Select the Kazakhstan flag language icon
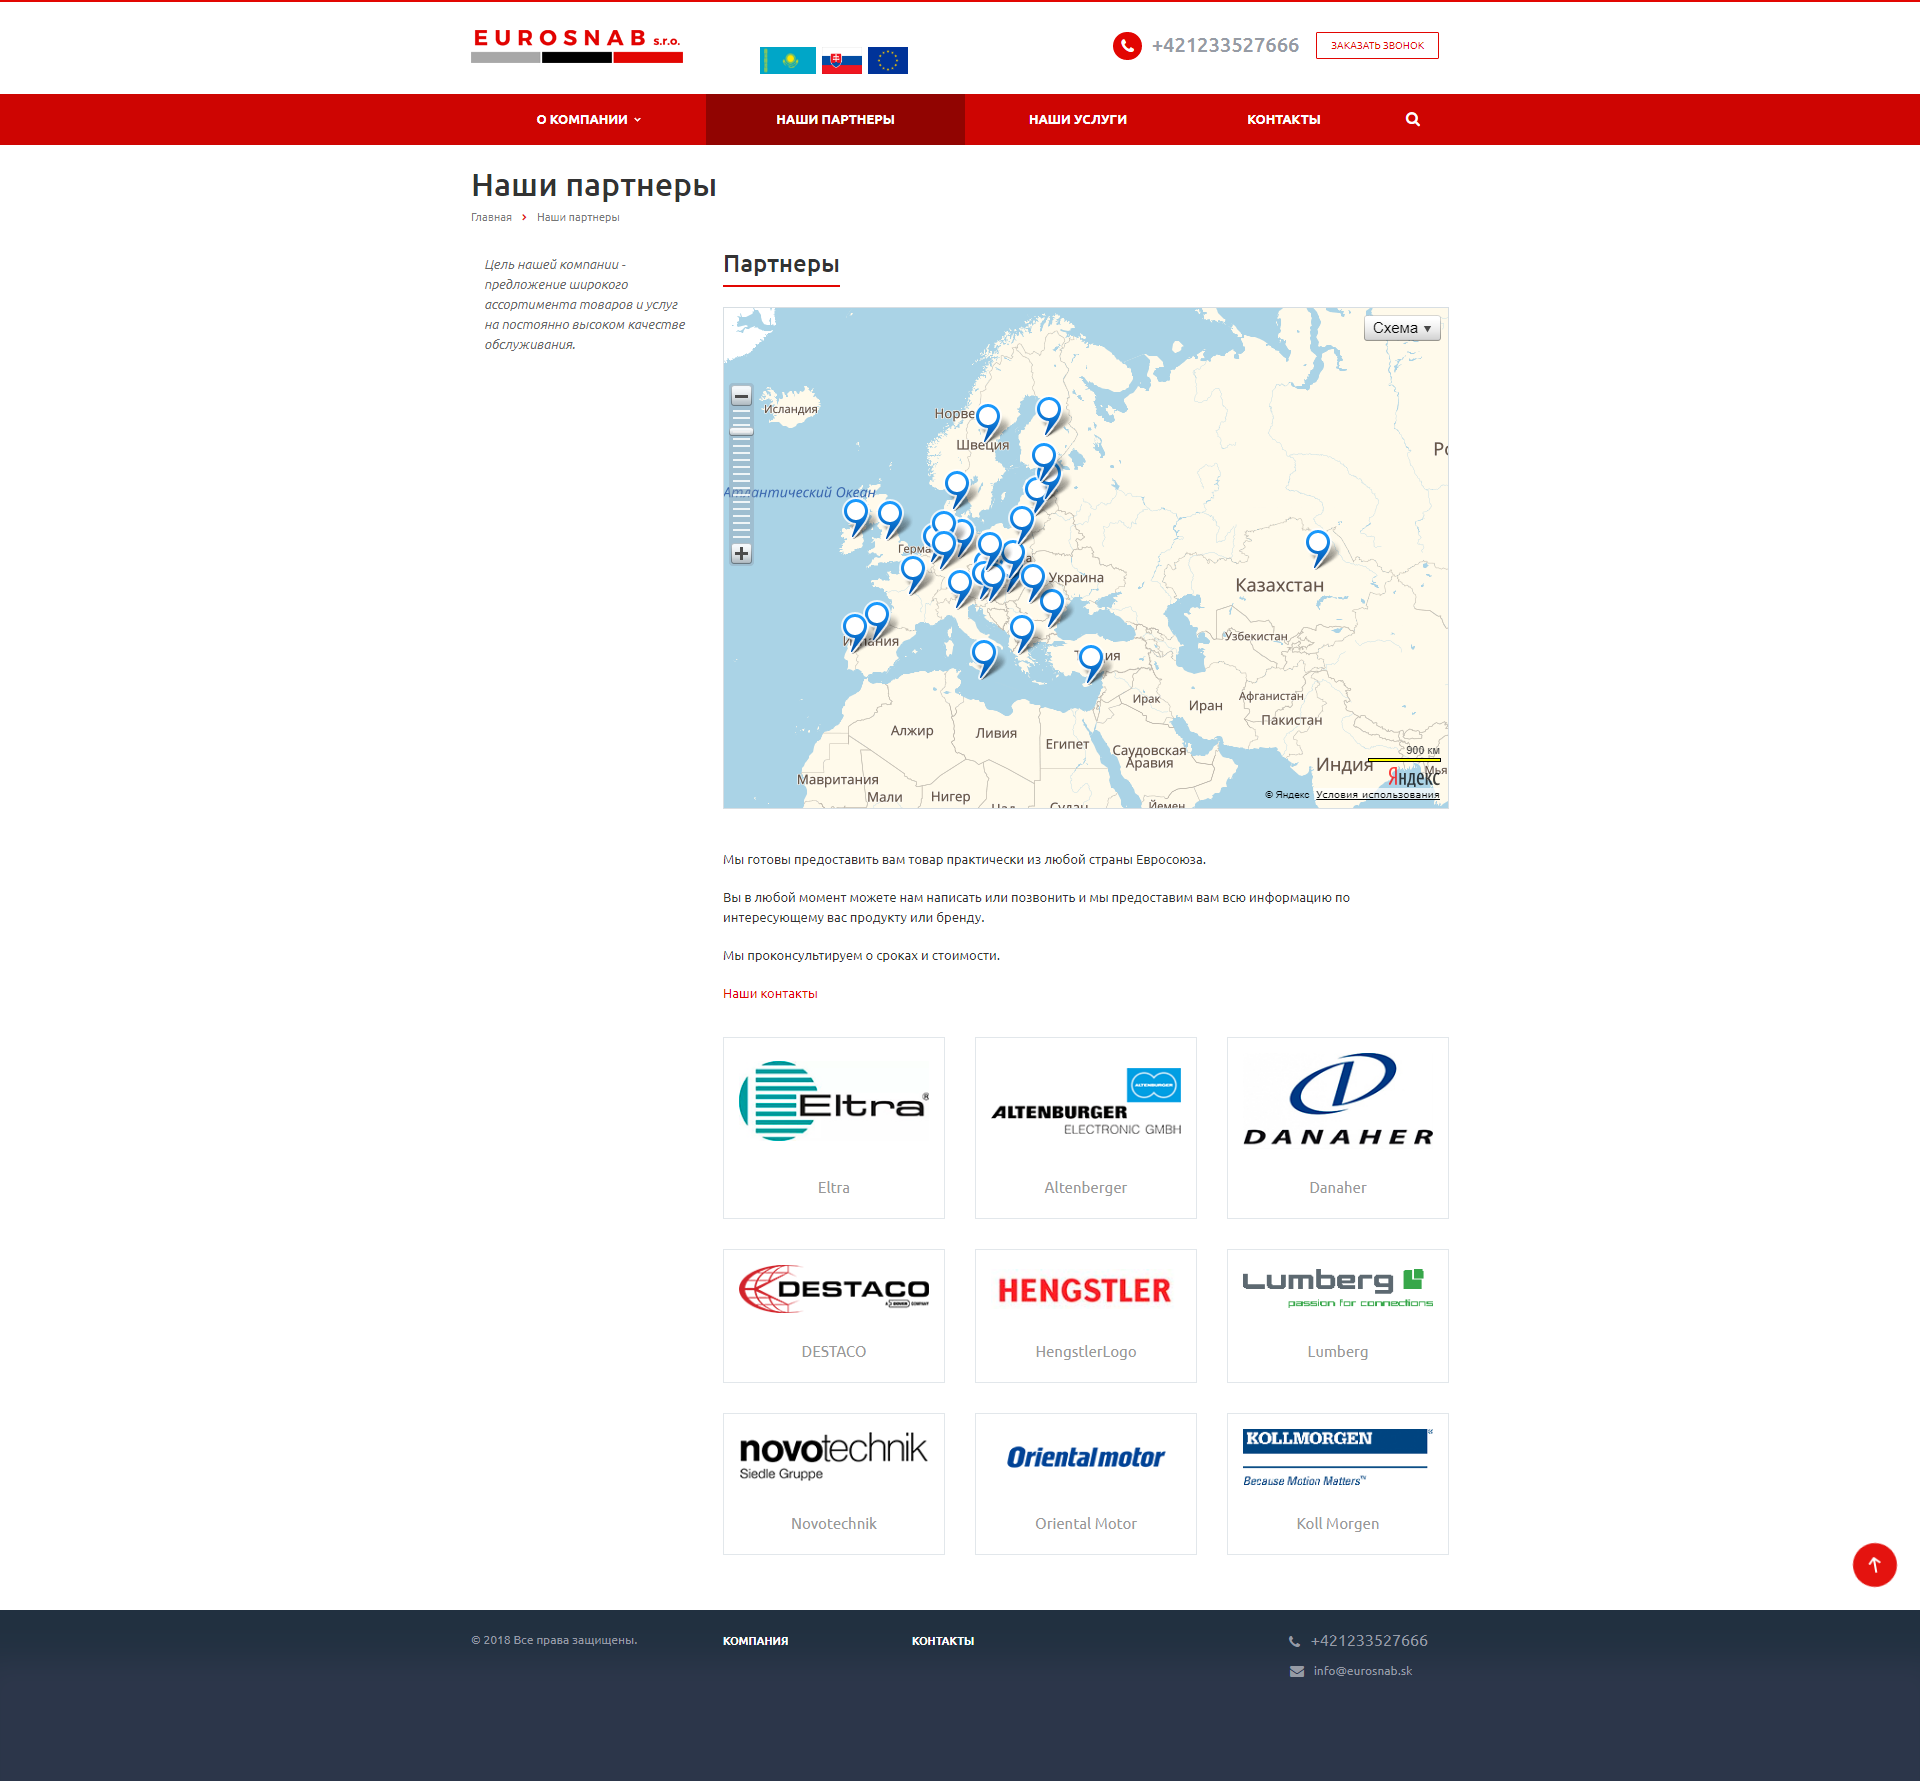The height and width of the screenshot is (1781, 1920). 788,61
